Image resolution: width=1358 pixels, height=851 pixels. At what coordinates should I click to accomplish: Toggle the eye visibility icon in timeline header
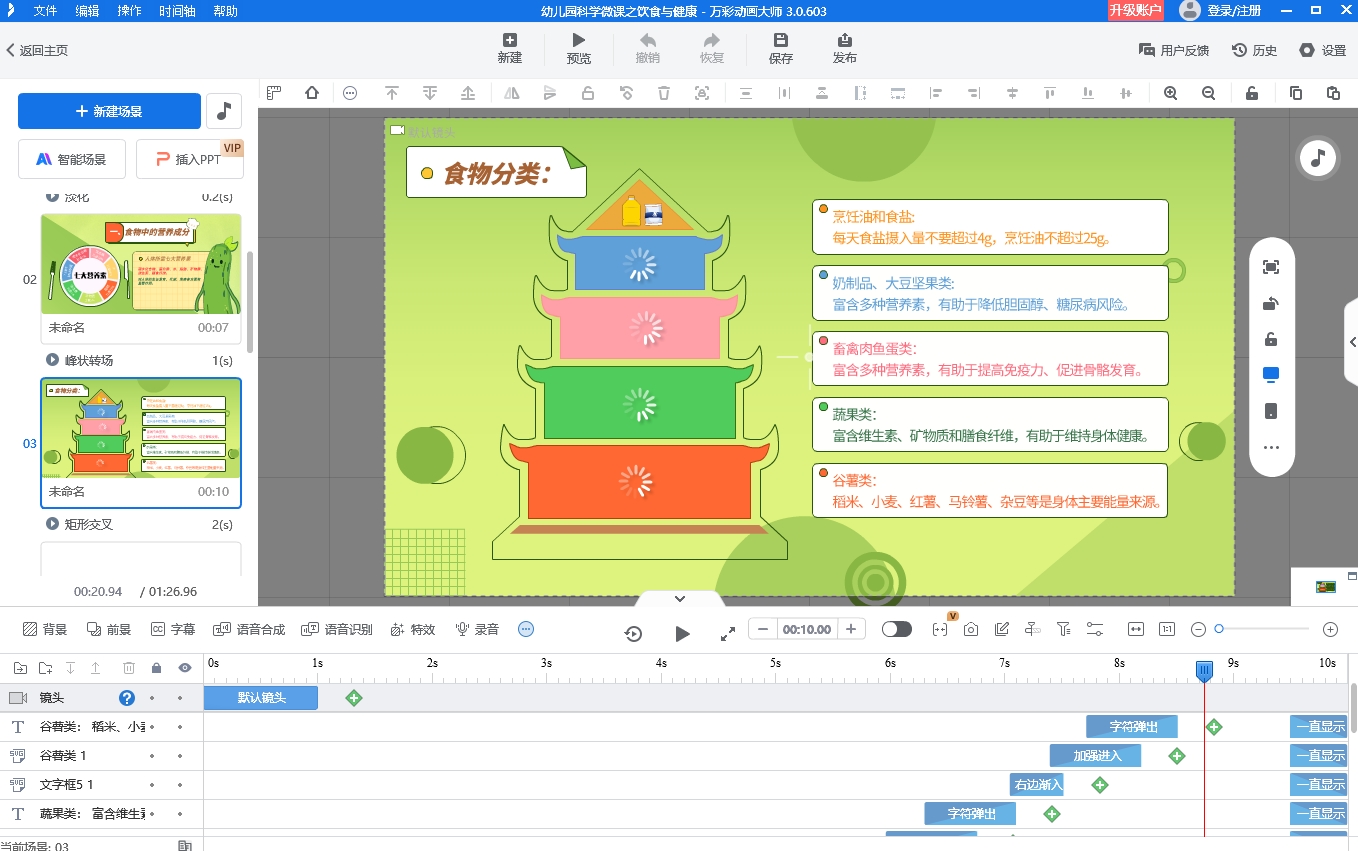pyautogui.click(x=184, y=668)
